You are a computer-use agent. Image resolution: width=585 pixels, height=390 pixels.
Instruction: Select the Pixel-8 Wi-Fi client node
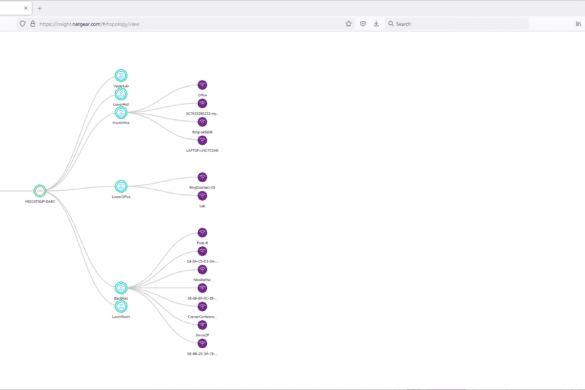click(x=202, y=233)
